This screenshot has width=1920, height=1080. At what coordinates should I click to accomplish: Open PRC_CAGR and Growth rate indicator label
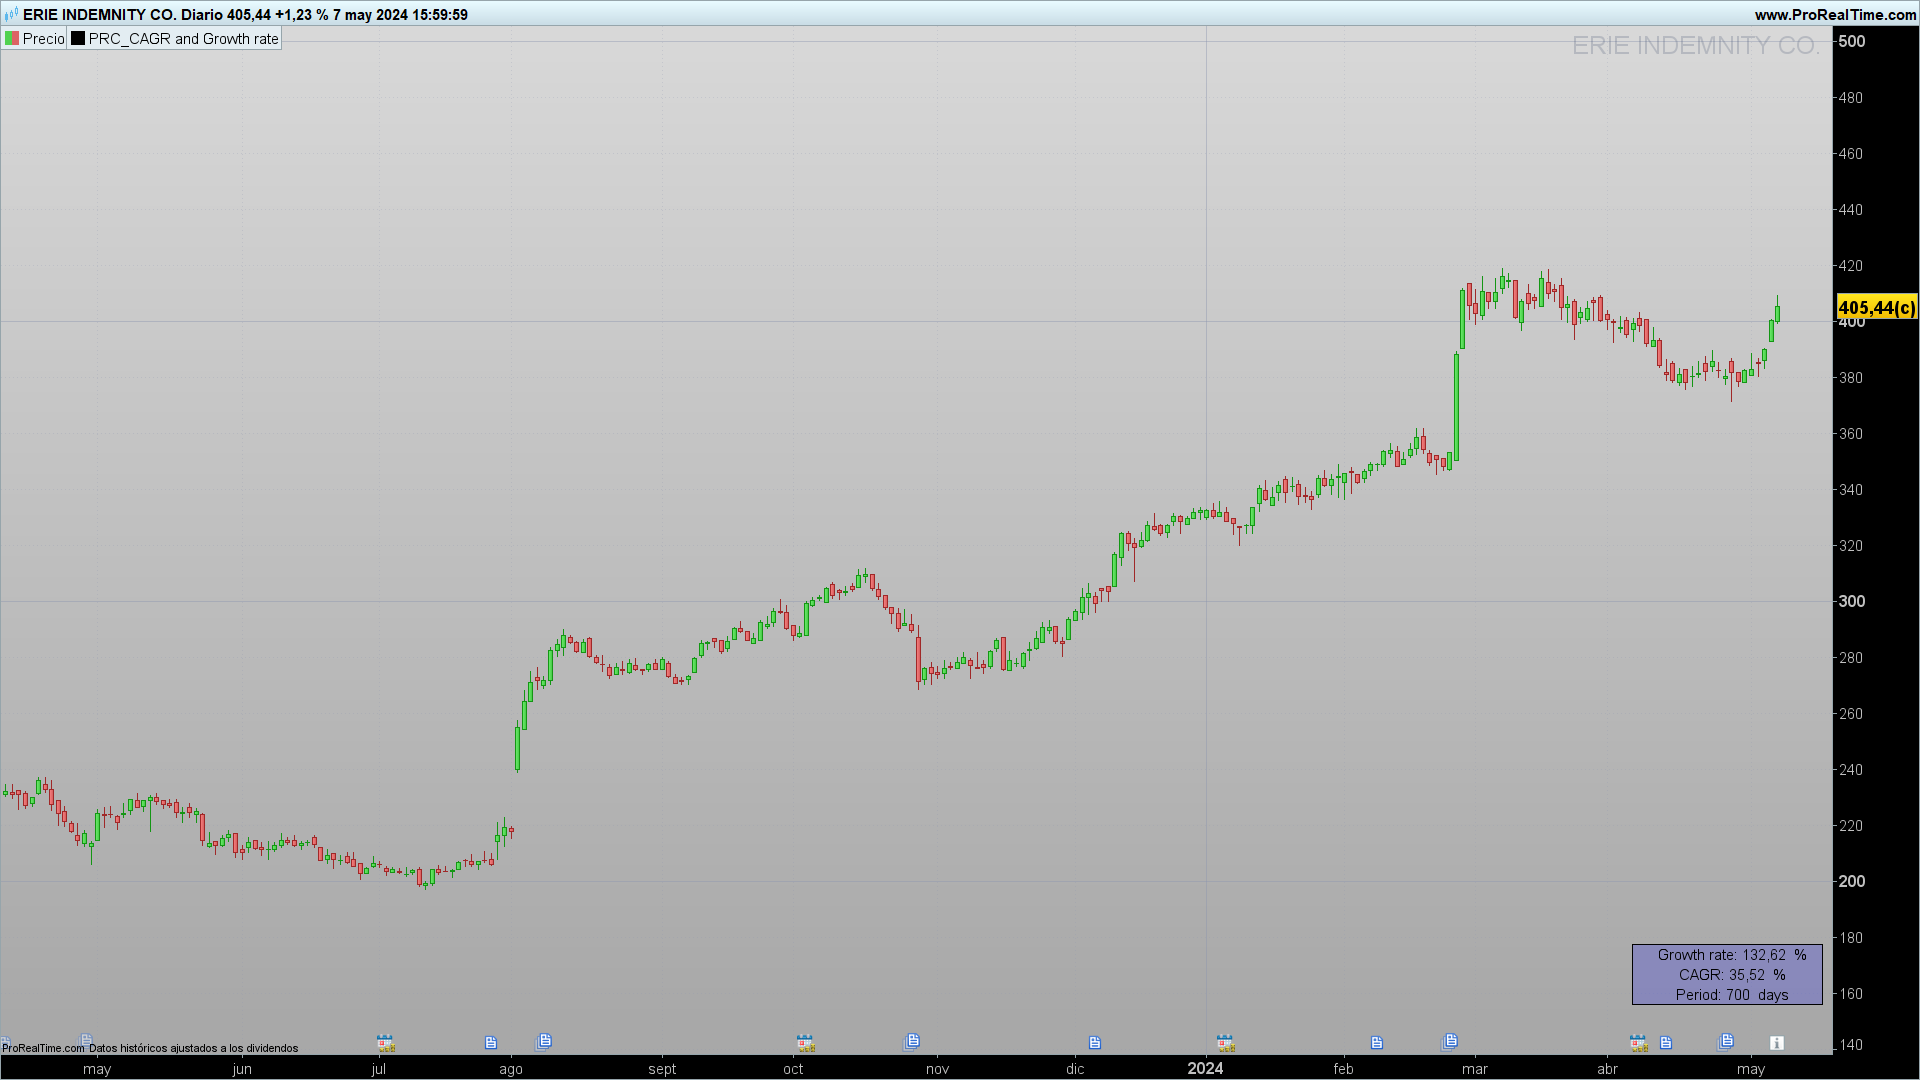pyautogui.click(x=183, y=39)
